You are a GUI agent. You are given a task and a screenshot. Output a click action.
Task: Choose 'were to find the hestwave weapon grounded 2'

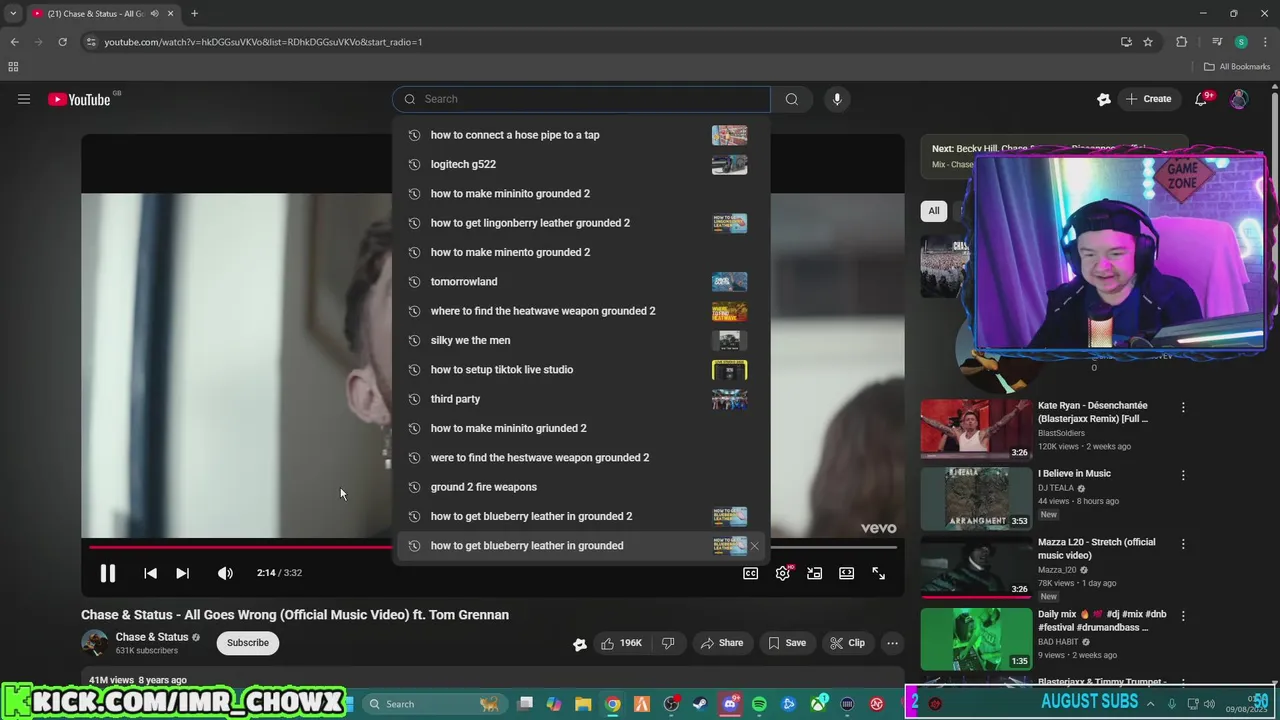[x=581, y=457]
